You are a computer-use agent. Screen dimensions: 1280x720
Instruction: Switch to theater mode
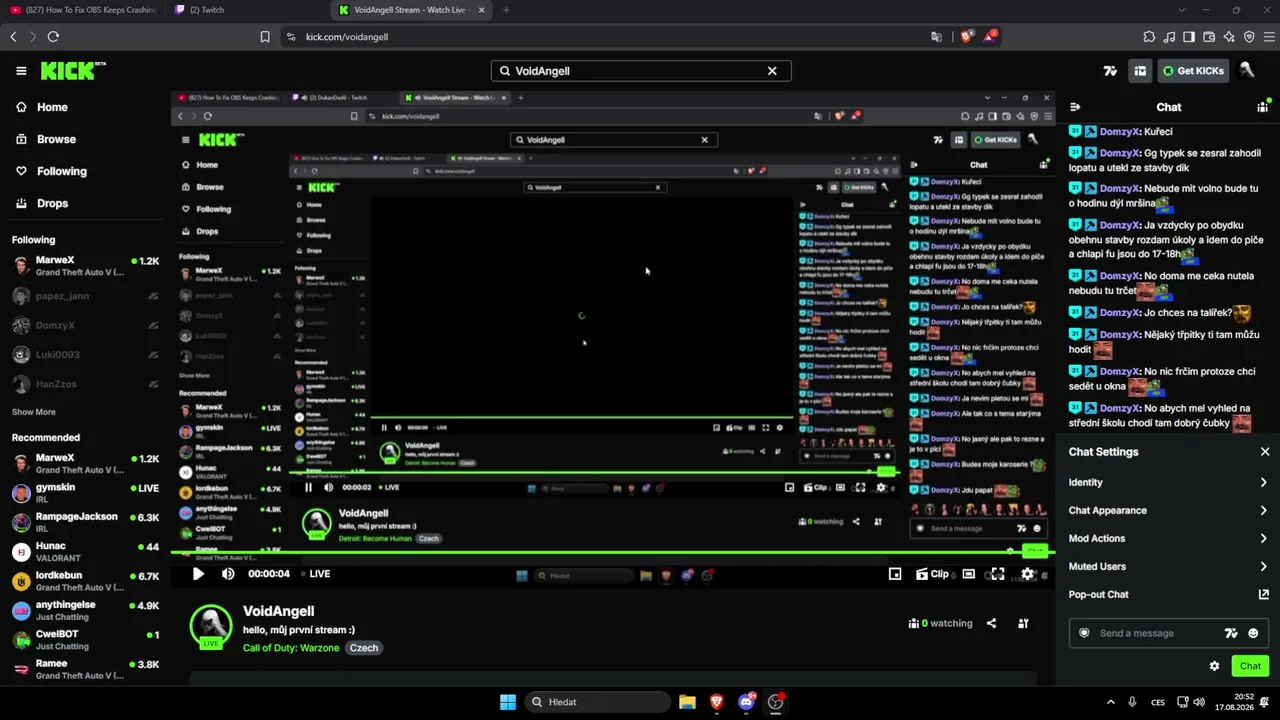point(968,574)
